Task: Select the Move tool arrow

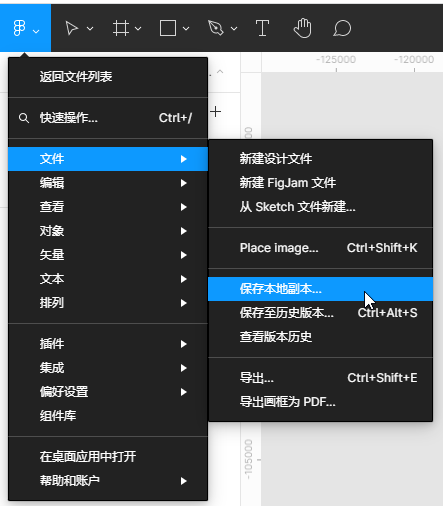Action: point(71,28)
